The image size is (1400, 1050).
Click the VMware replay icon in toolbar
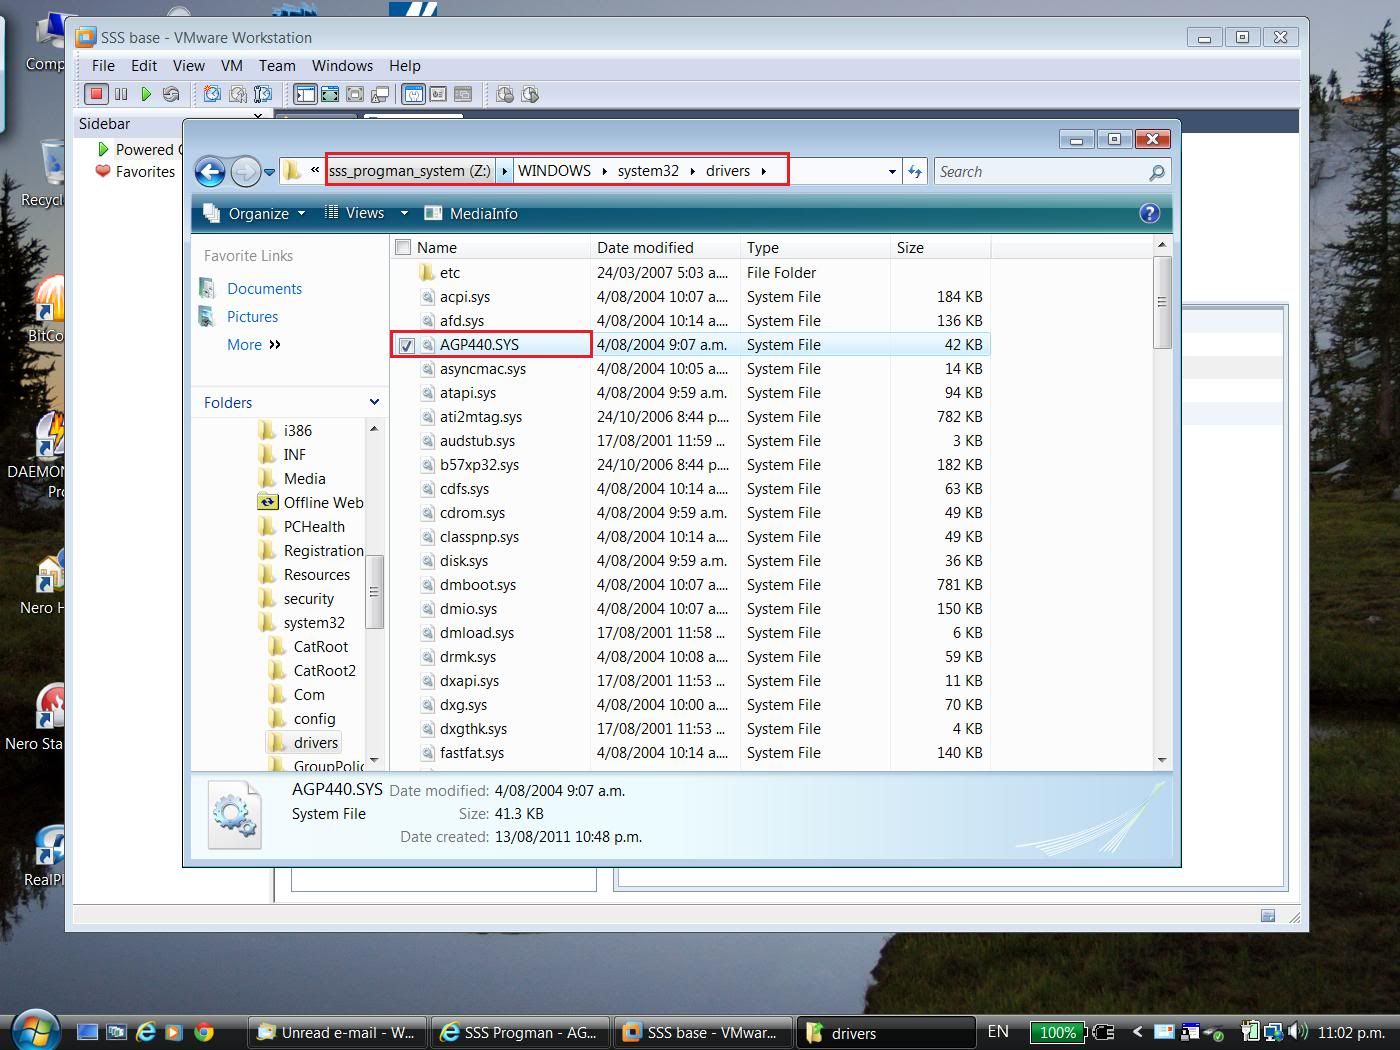point(530,94)
